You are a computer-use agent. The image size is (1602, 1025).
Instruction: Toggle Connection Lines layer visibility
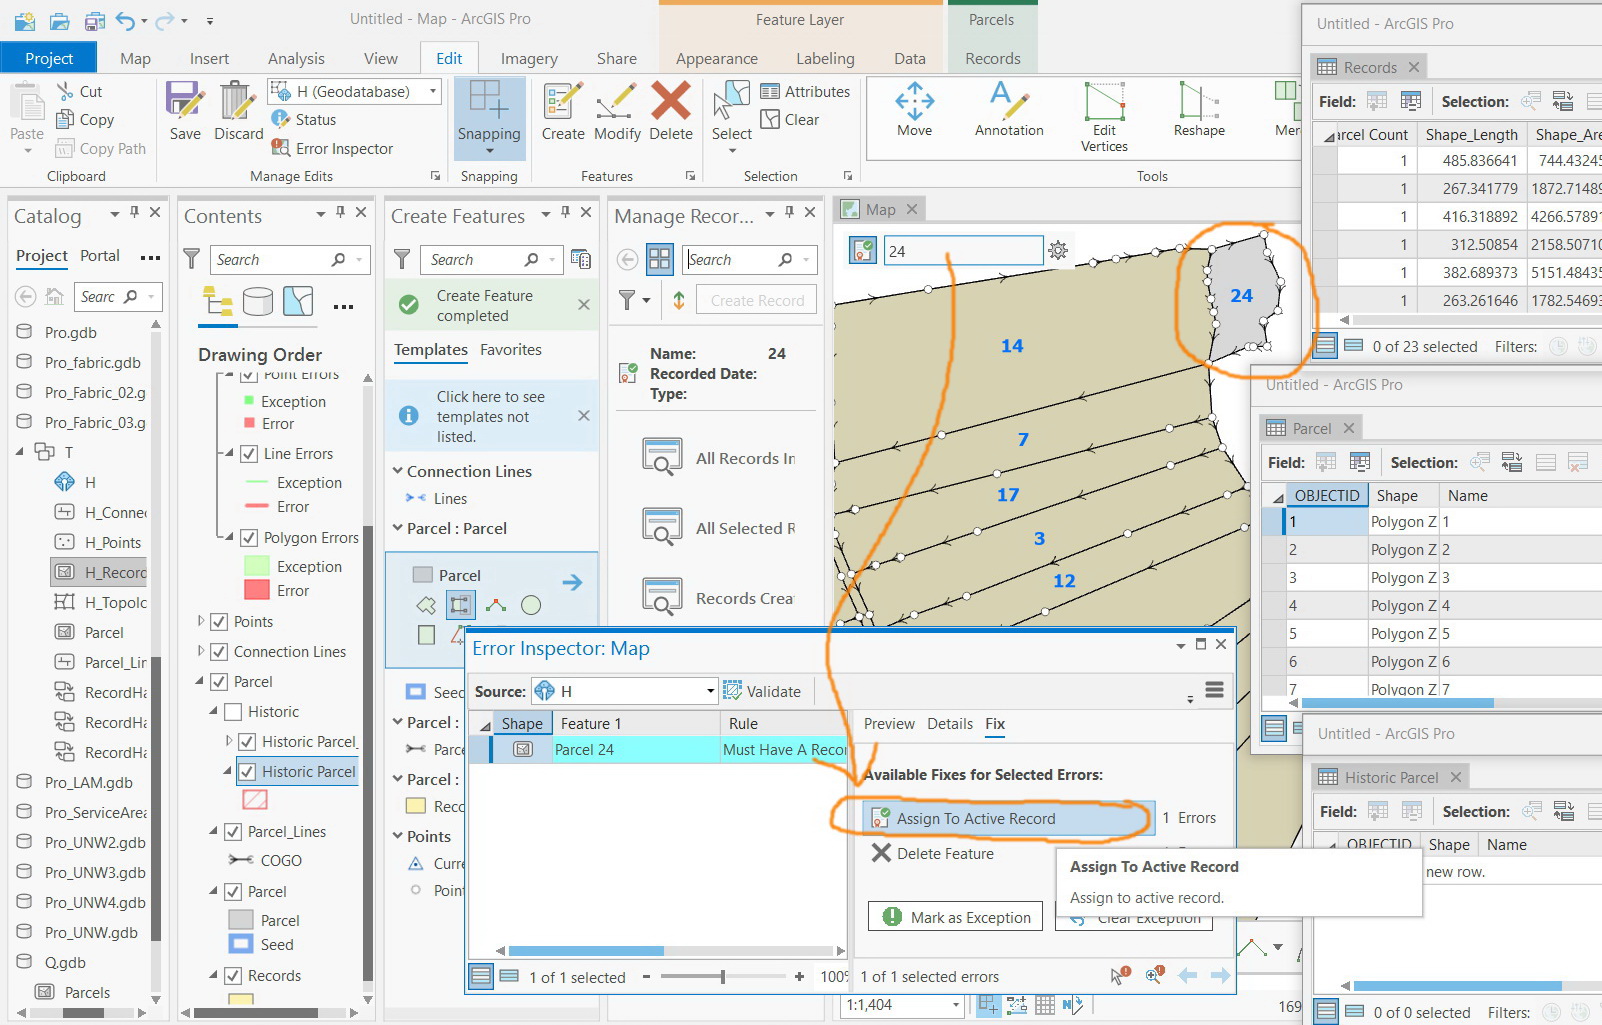click(x=219, y=652)
